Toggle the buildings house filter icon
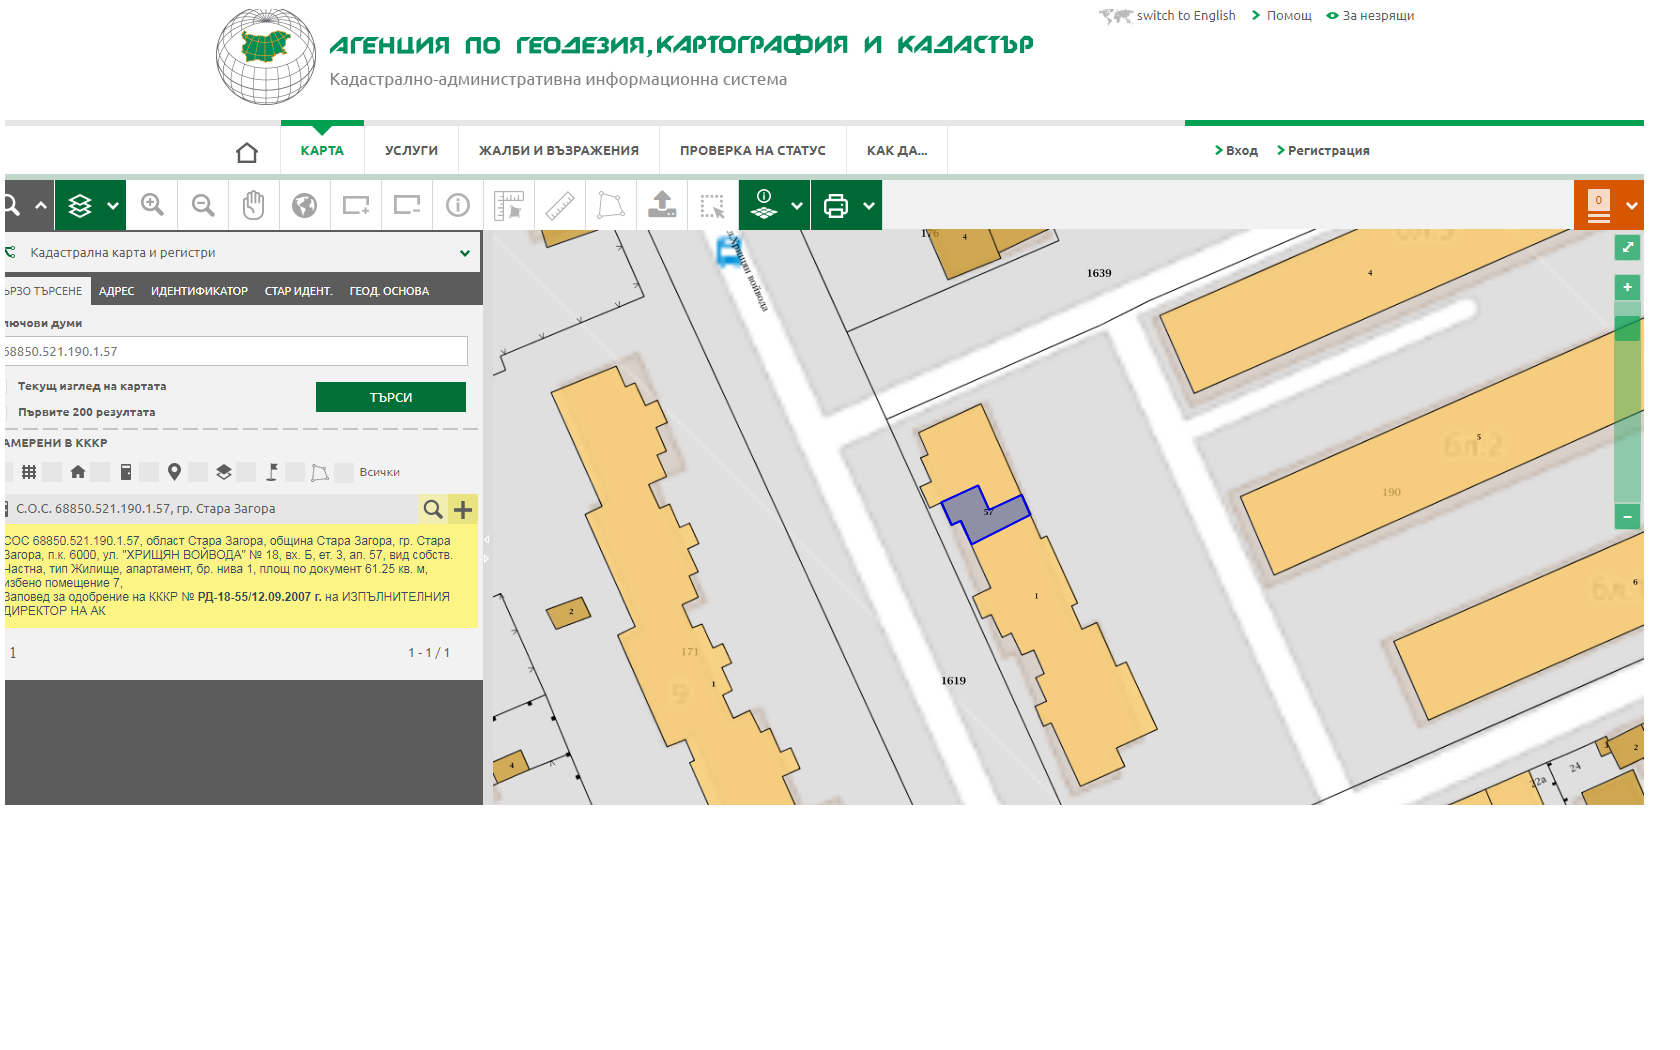The image size is (1680, 1050). (78, 472)
